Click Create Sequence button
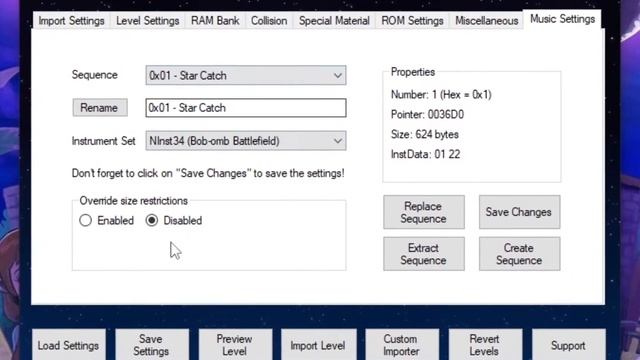Image resolution: width=640 pixels, height=360 pixels. coord(519,254)
